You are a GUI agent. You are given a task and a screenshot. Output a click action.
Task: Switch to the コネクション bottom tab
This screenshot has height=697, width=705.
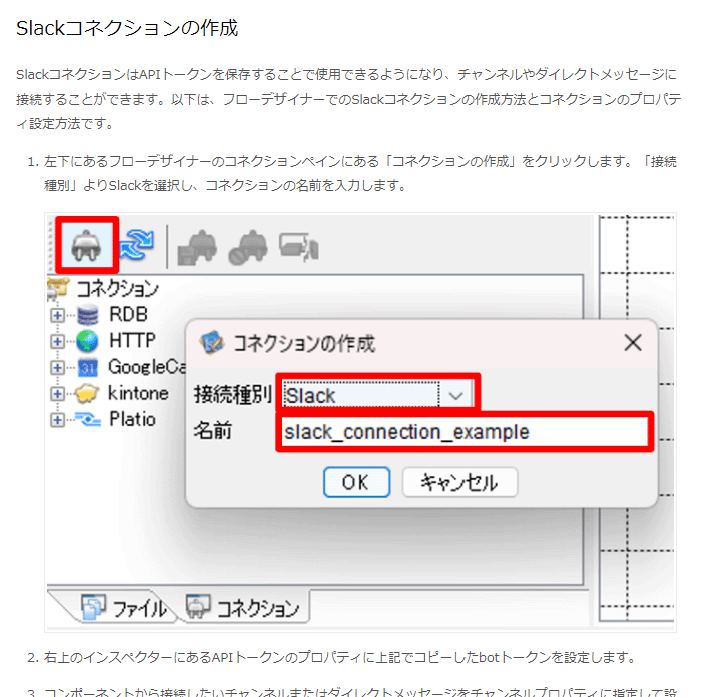(245, 607)
